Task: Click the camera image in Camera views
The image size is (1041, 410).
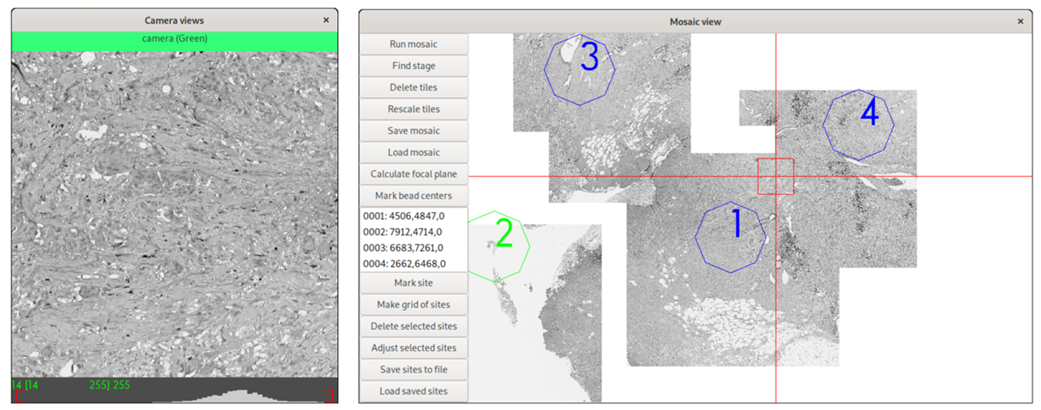Action: point(175,214)
